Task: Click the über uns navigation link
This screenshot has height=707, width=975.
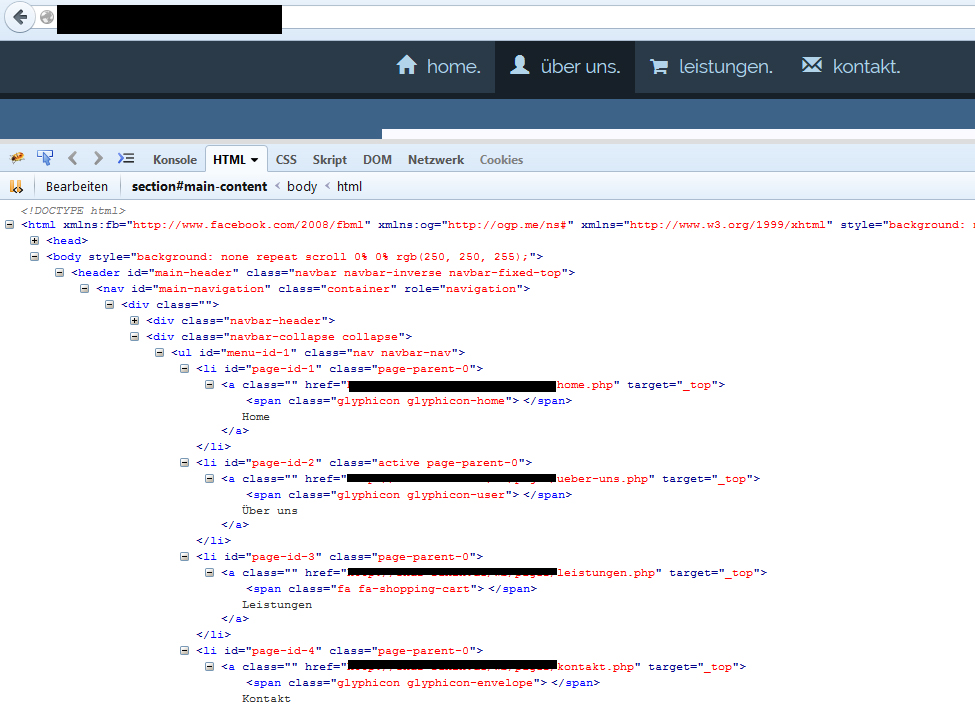Action: coord(563,65)
